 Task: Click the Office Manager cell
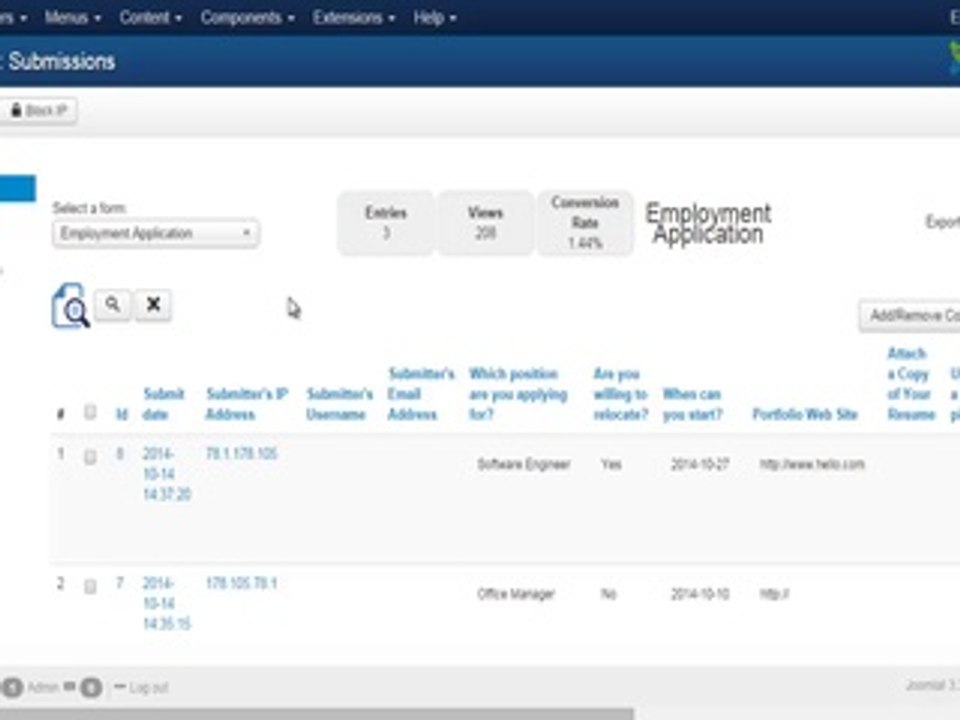[516, 594]
